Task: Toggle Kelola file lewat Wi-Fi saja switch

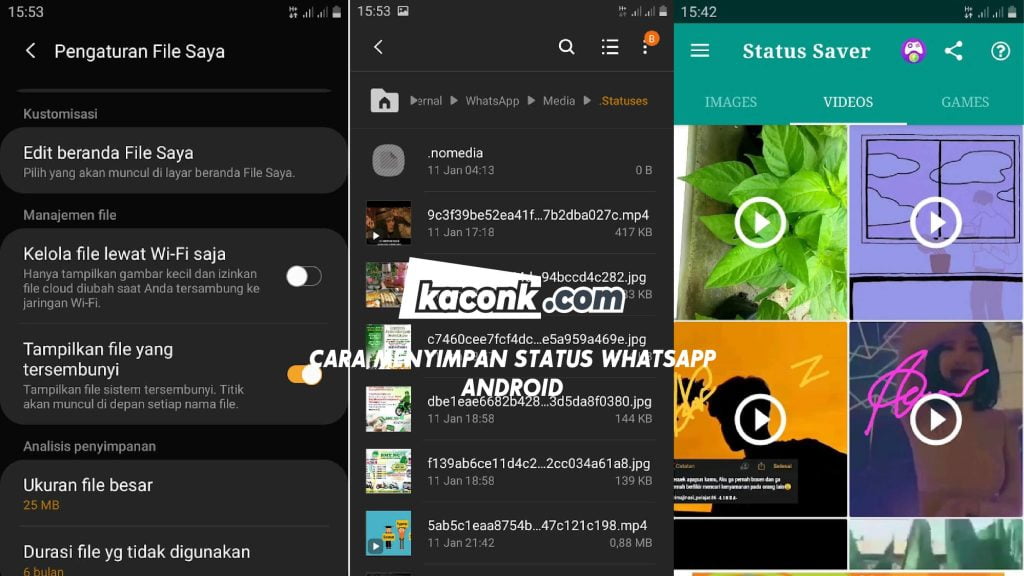Action: [x=304, y=276]
